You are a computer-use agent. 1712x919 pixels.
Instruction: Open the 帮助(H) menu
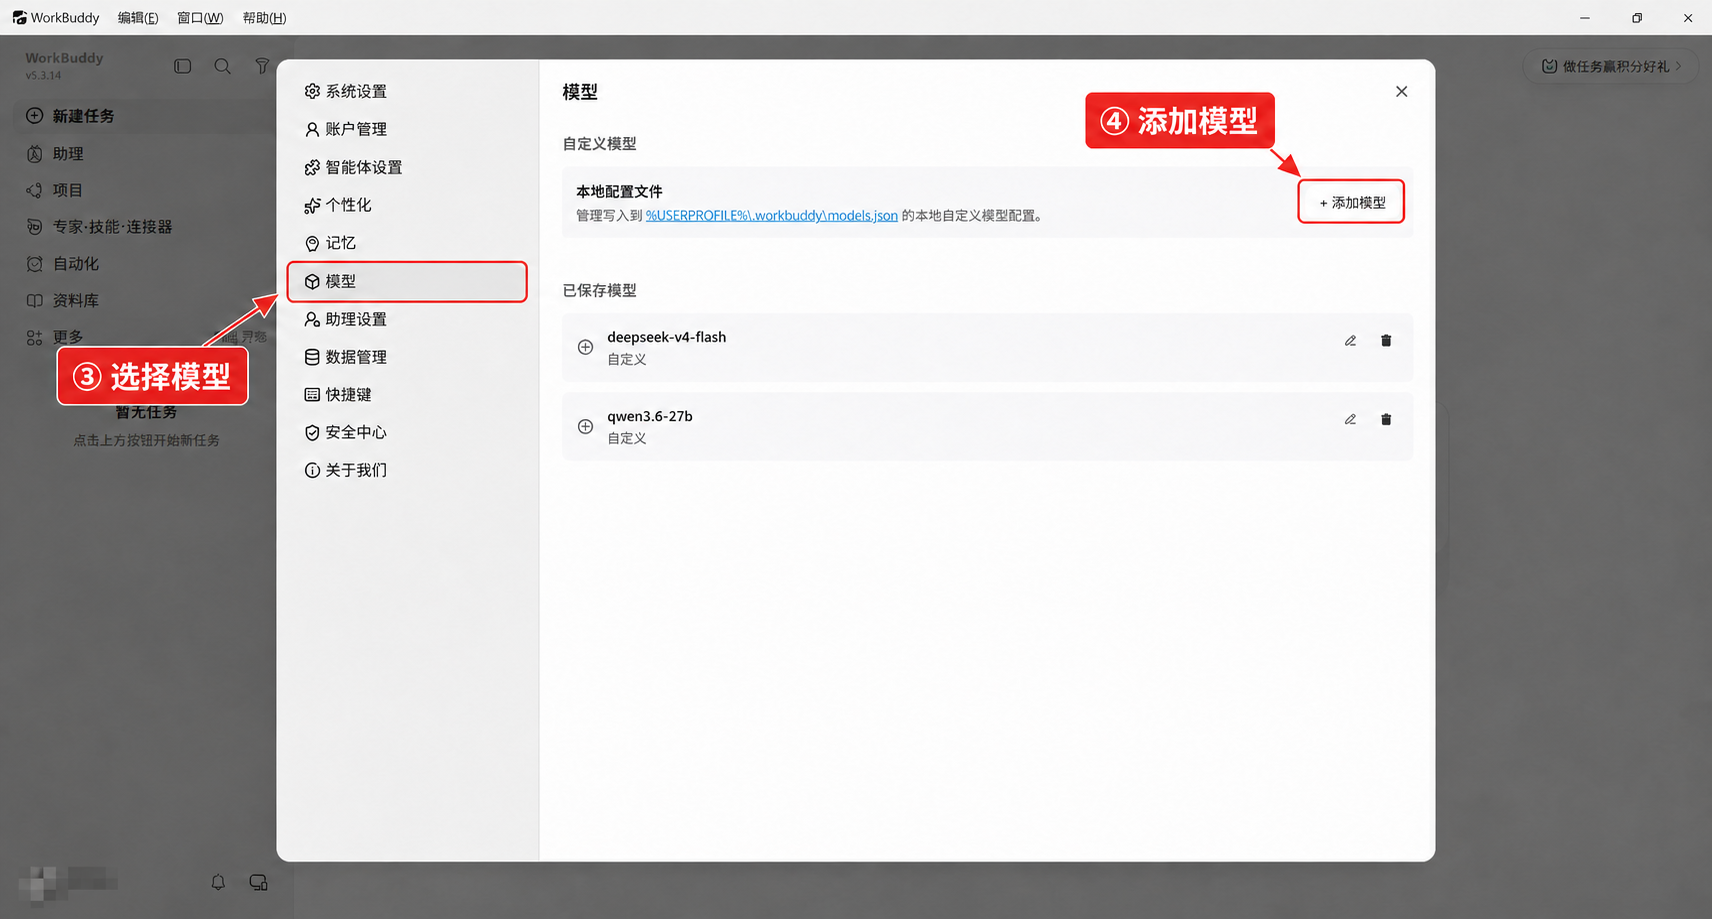(264, 18)
